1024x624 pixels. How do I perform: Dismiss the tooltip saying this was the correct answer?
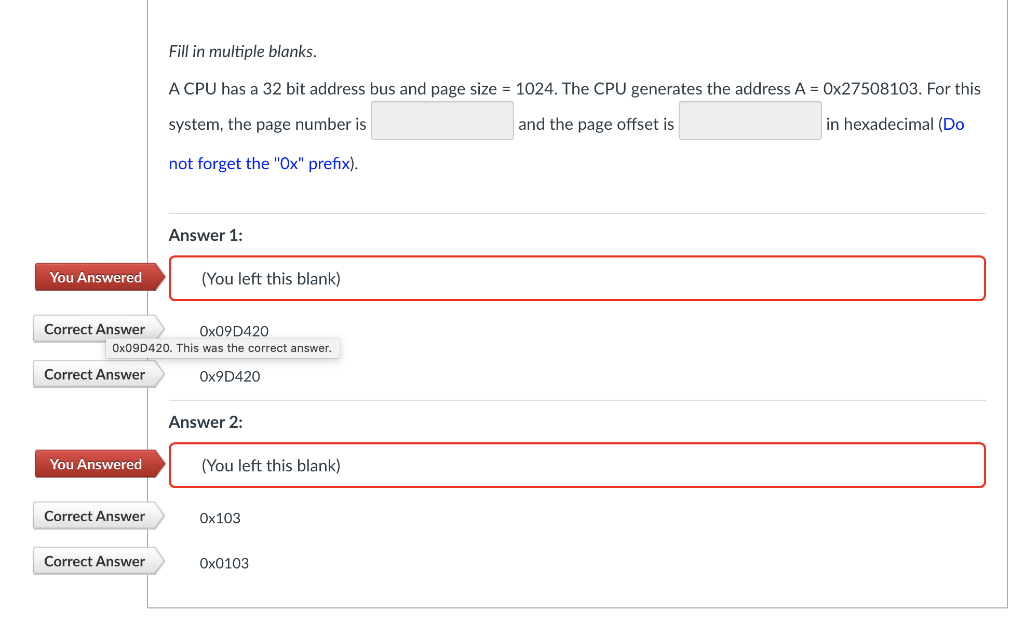pyautogui.click(x=222, y=348)
